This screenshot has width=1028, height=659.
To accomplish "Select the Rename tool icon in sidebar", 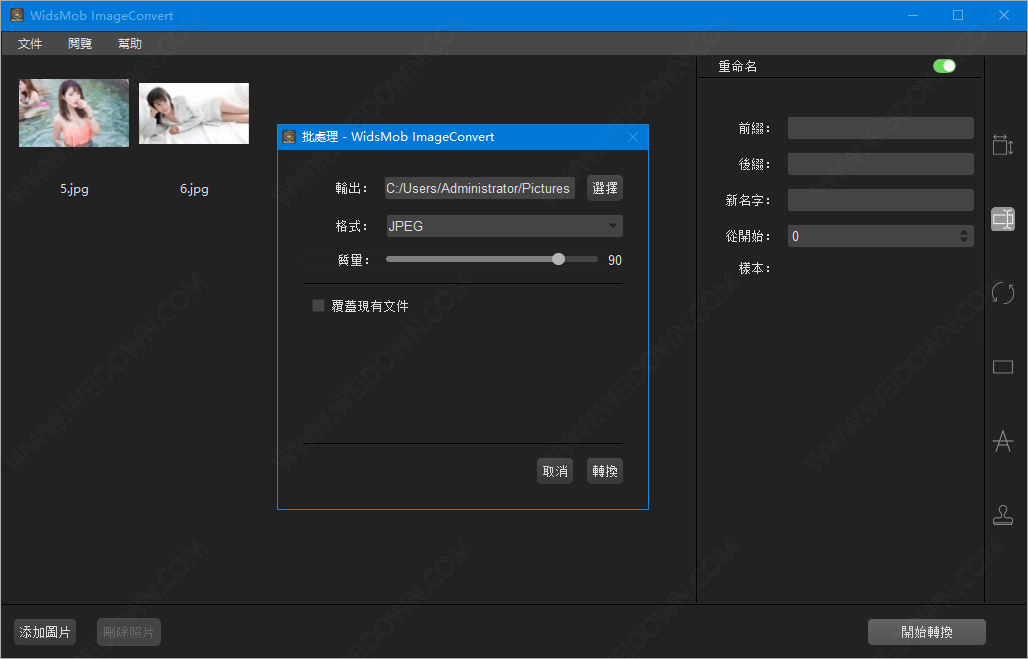I will pyautogui.click(x=1002, y=218).
